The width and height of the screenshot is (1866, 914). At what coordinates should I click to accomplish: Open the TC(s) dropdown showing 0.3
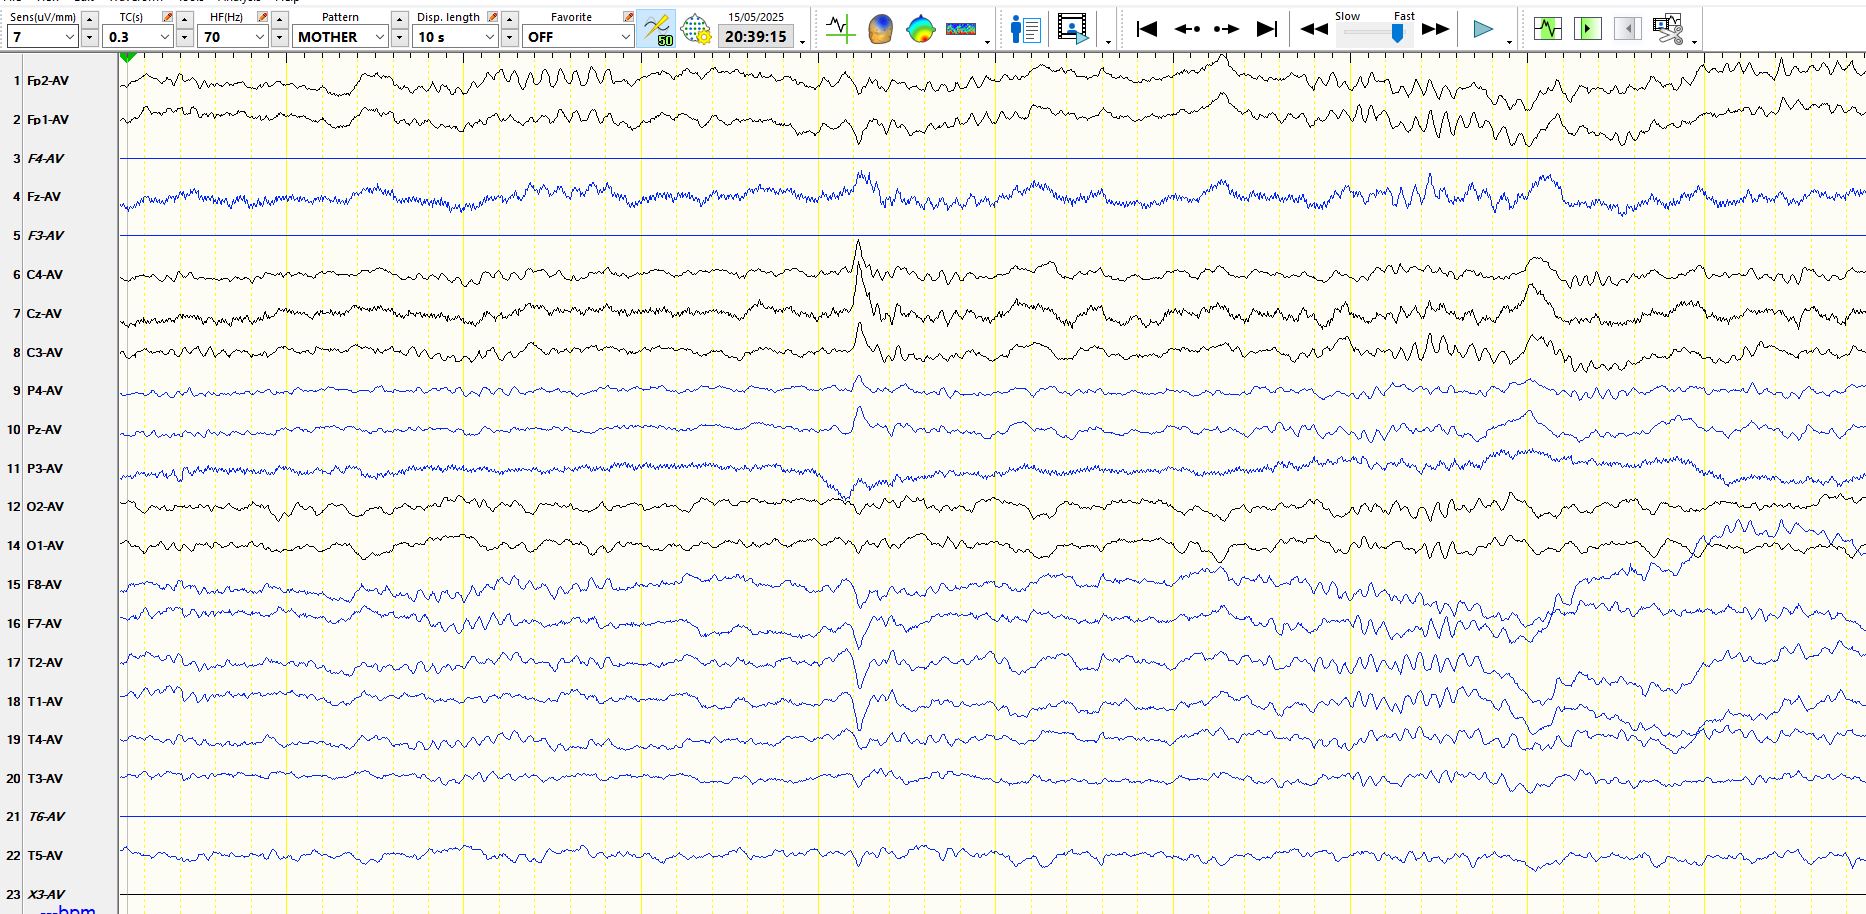[138, 37]
